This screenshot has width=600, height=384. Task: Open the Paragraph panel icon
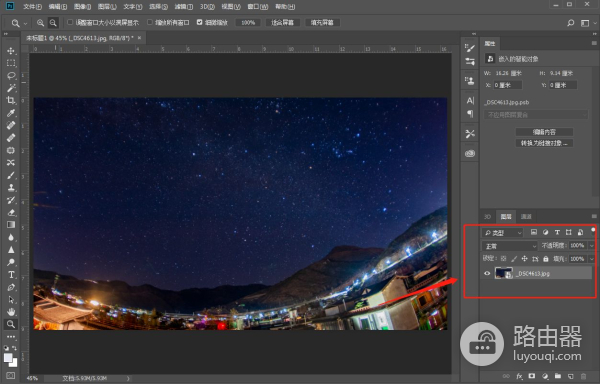[470, 114]
